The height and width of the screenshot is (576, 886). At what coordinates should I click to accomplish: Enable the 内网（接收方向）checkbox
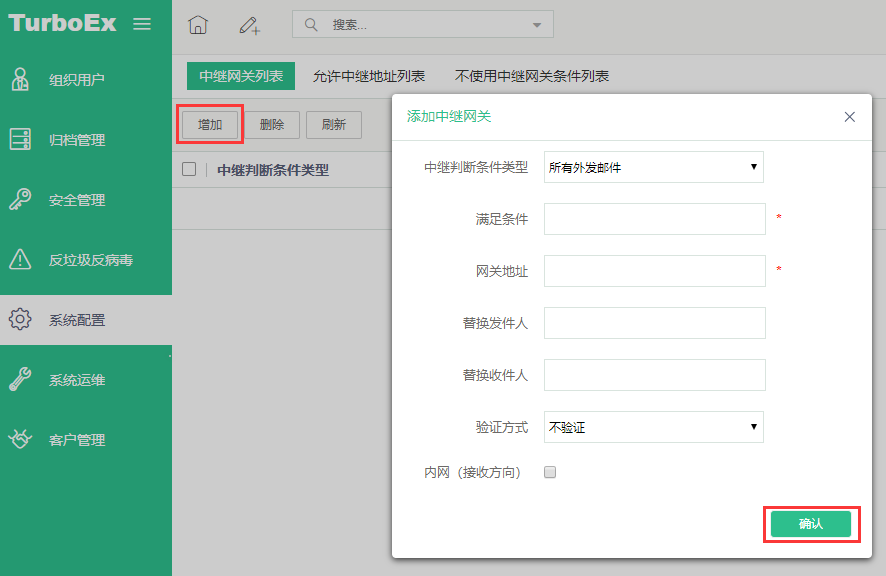(x=550, y=472)
